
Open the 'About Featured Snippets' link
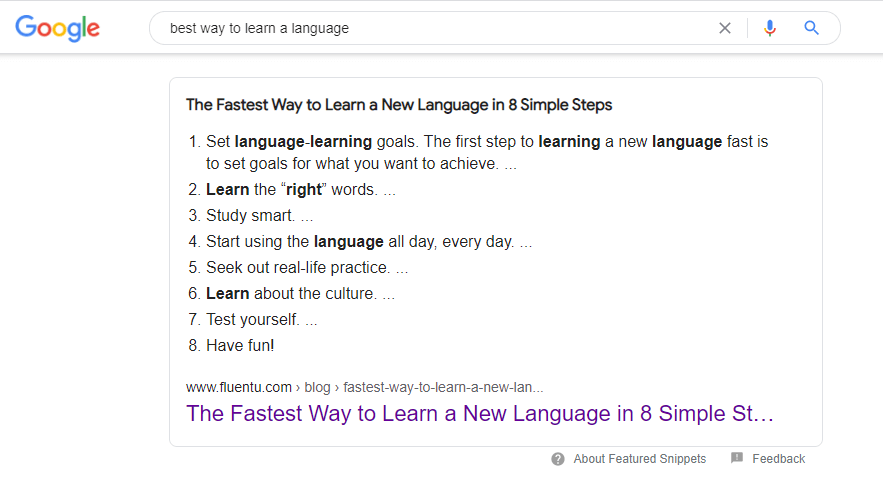pos(639,459)
